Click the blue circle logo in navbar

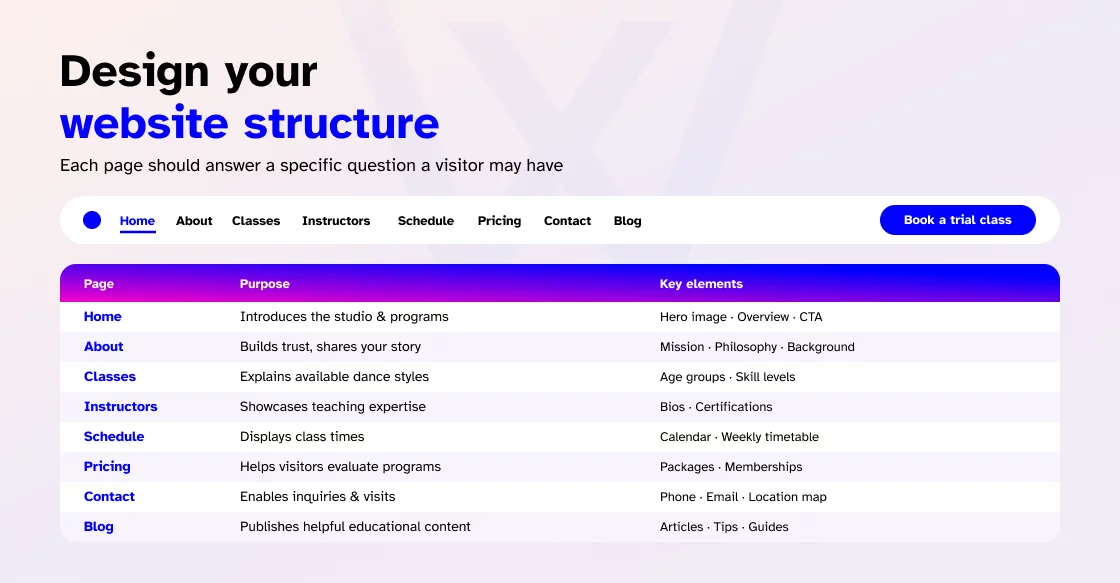coord(92,220)
